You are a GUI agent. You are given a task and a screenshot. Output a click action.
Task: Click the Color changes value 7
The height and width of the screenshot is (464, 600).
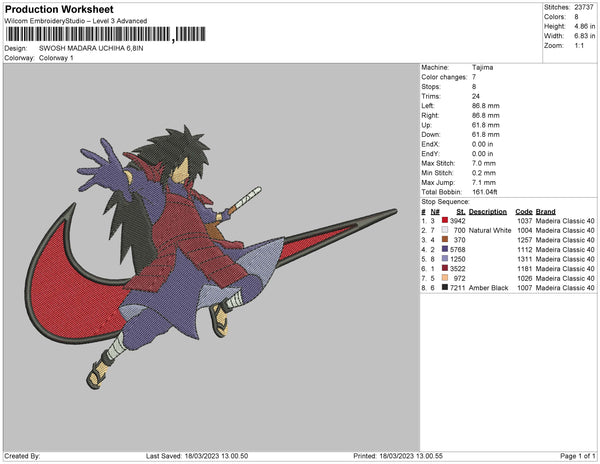[474, 77]
